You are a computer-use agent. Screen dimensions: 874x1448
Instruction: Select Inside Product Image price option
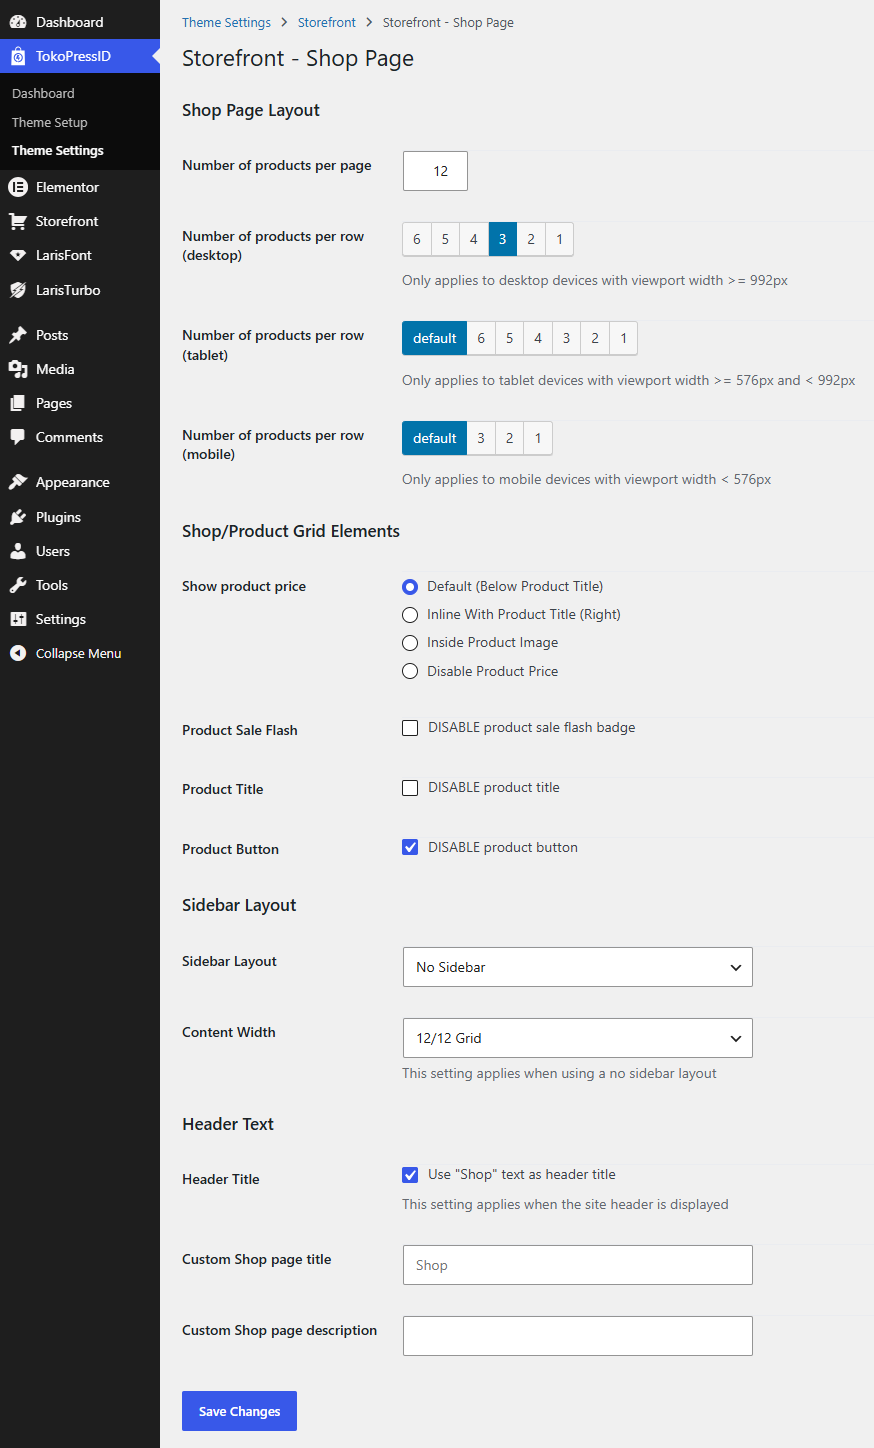tap(410, 643)
